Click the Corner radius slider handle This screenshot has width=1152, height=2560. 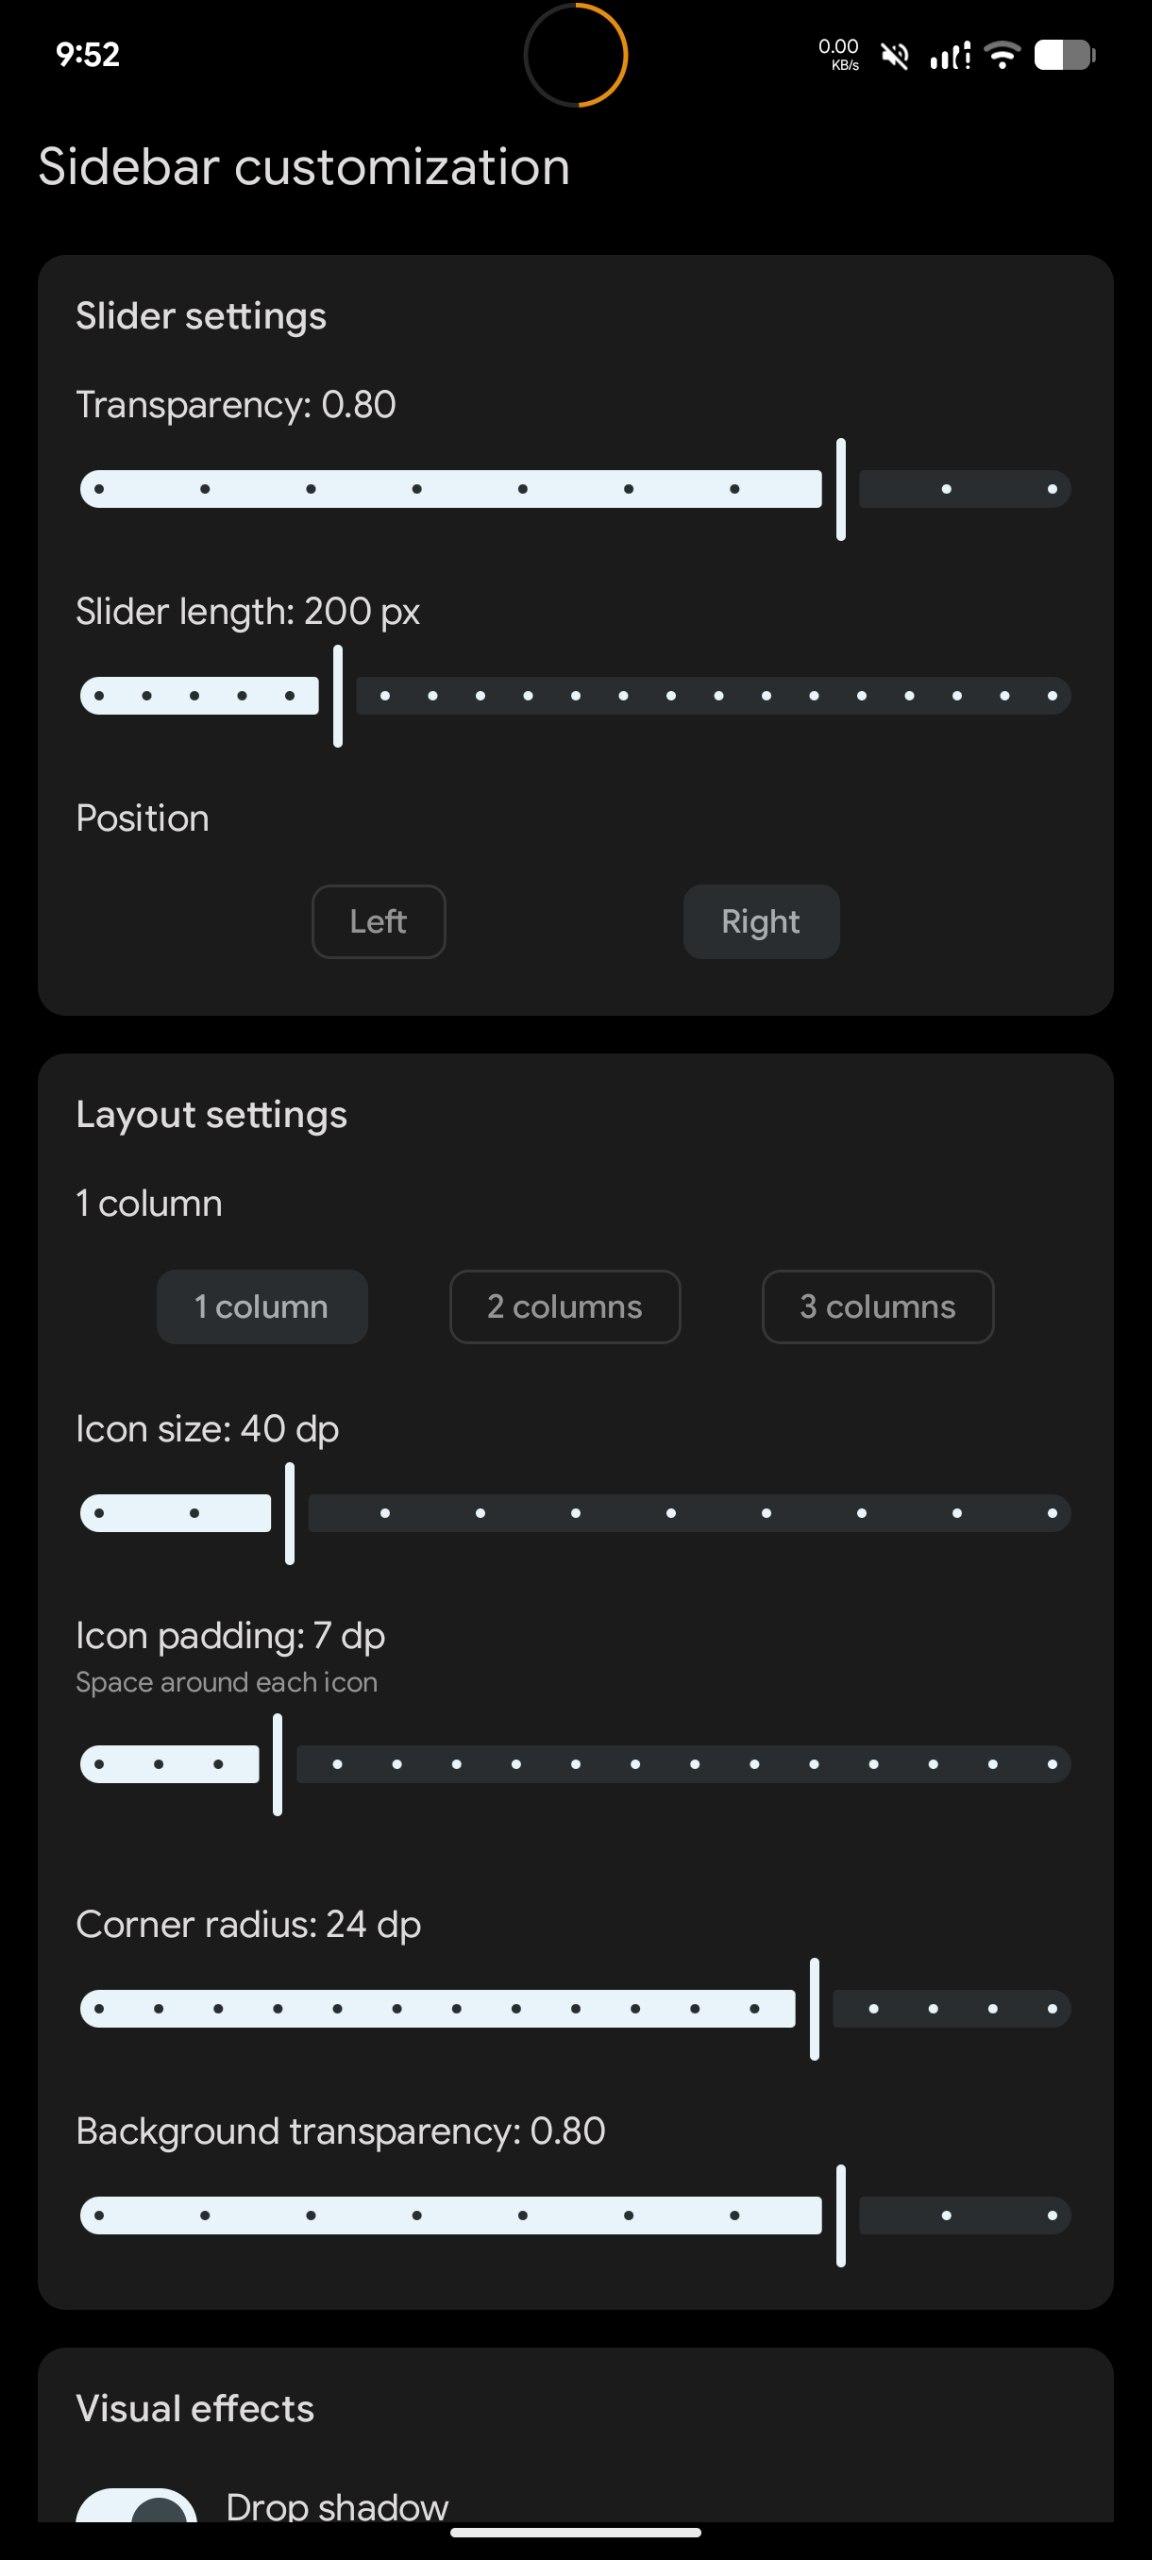(815, 2008)
